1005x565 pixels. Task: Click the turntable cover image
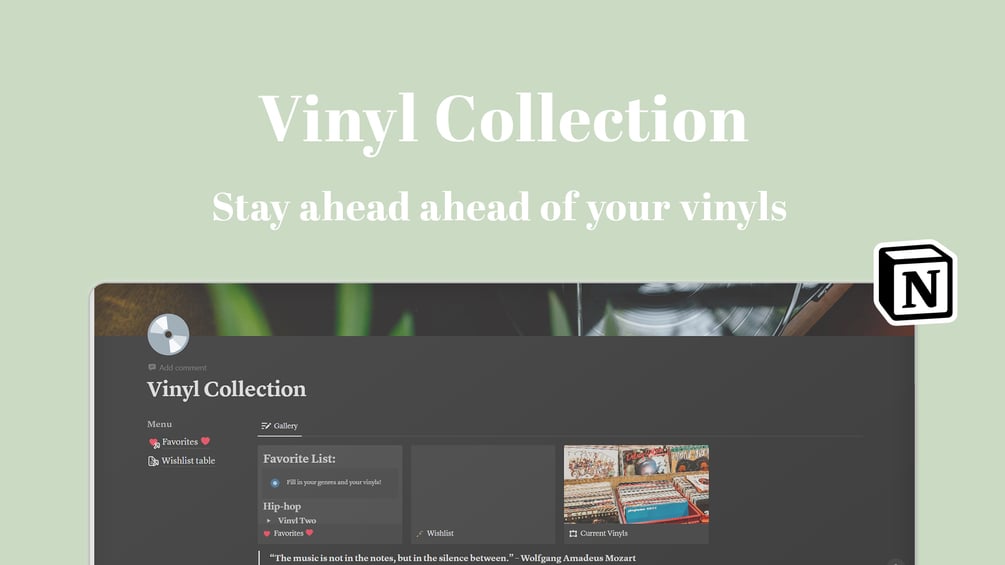pyautogui.click(x=504, y=309)
